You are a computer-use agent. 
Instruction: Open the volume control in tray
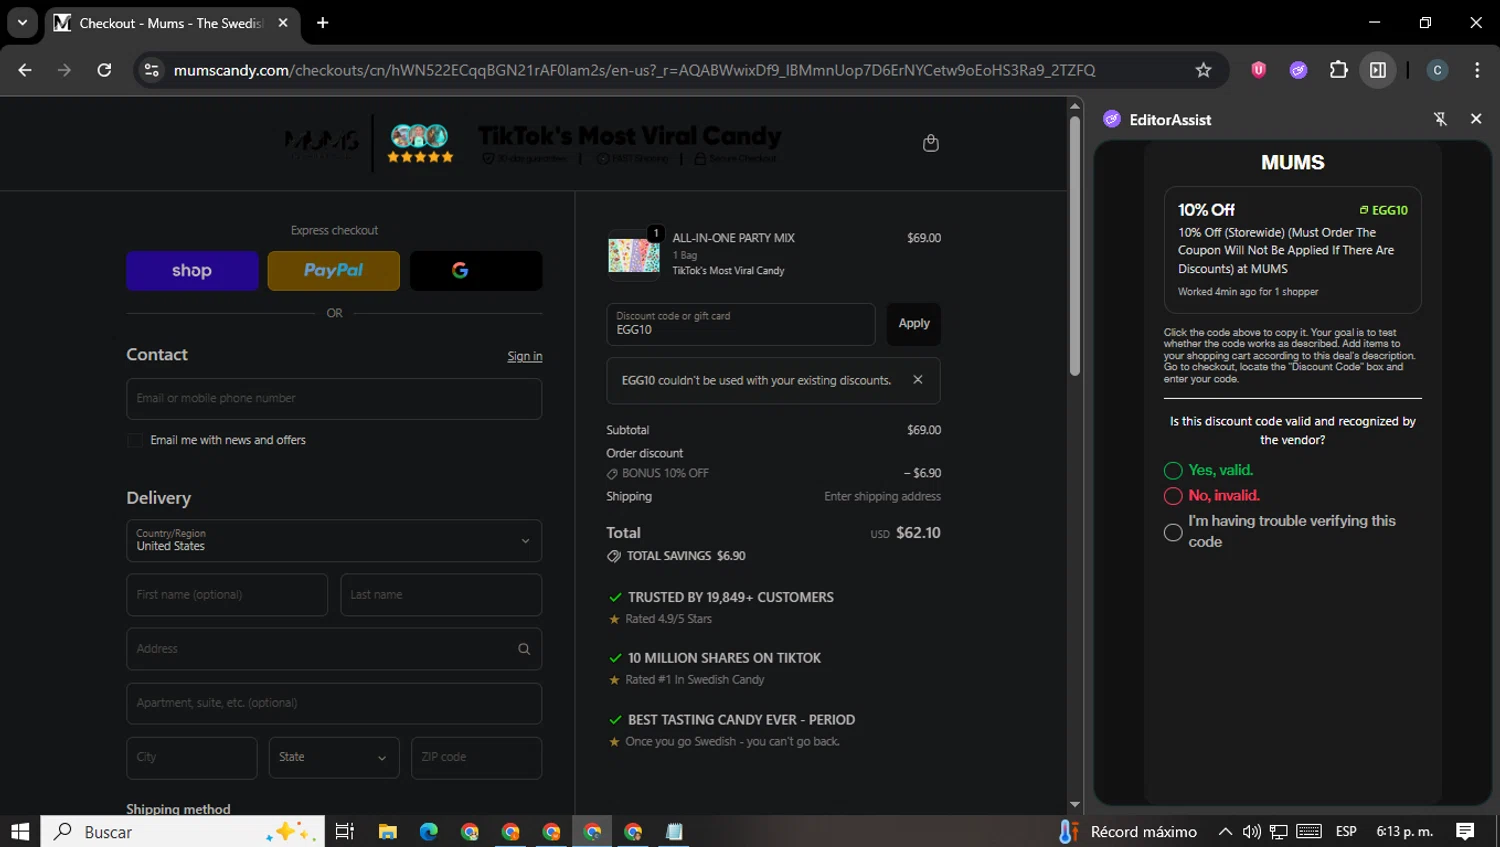(x=1252, y=831)
